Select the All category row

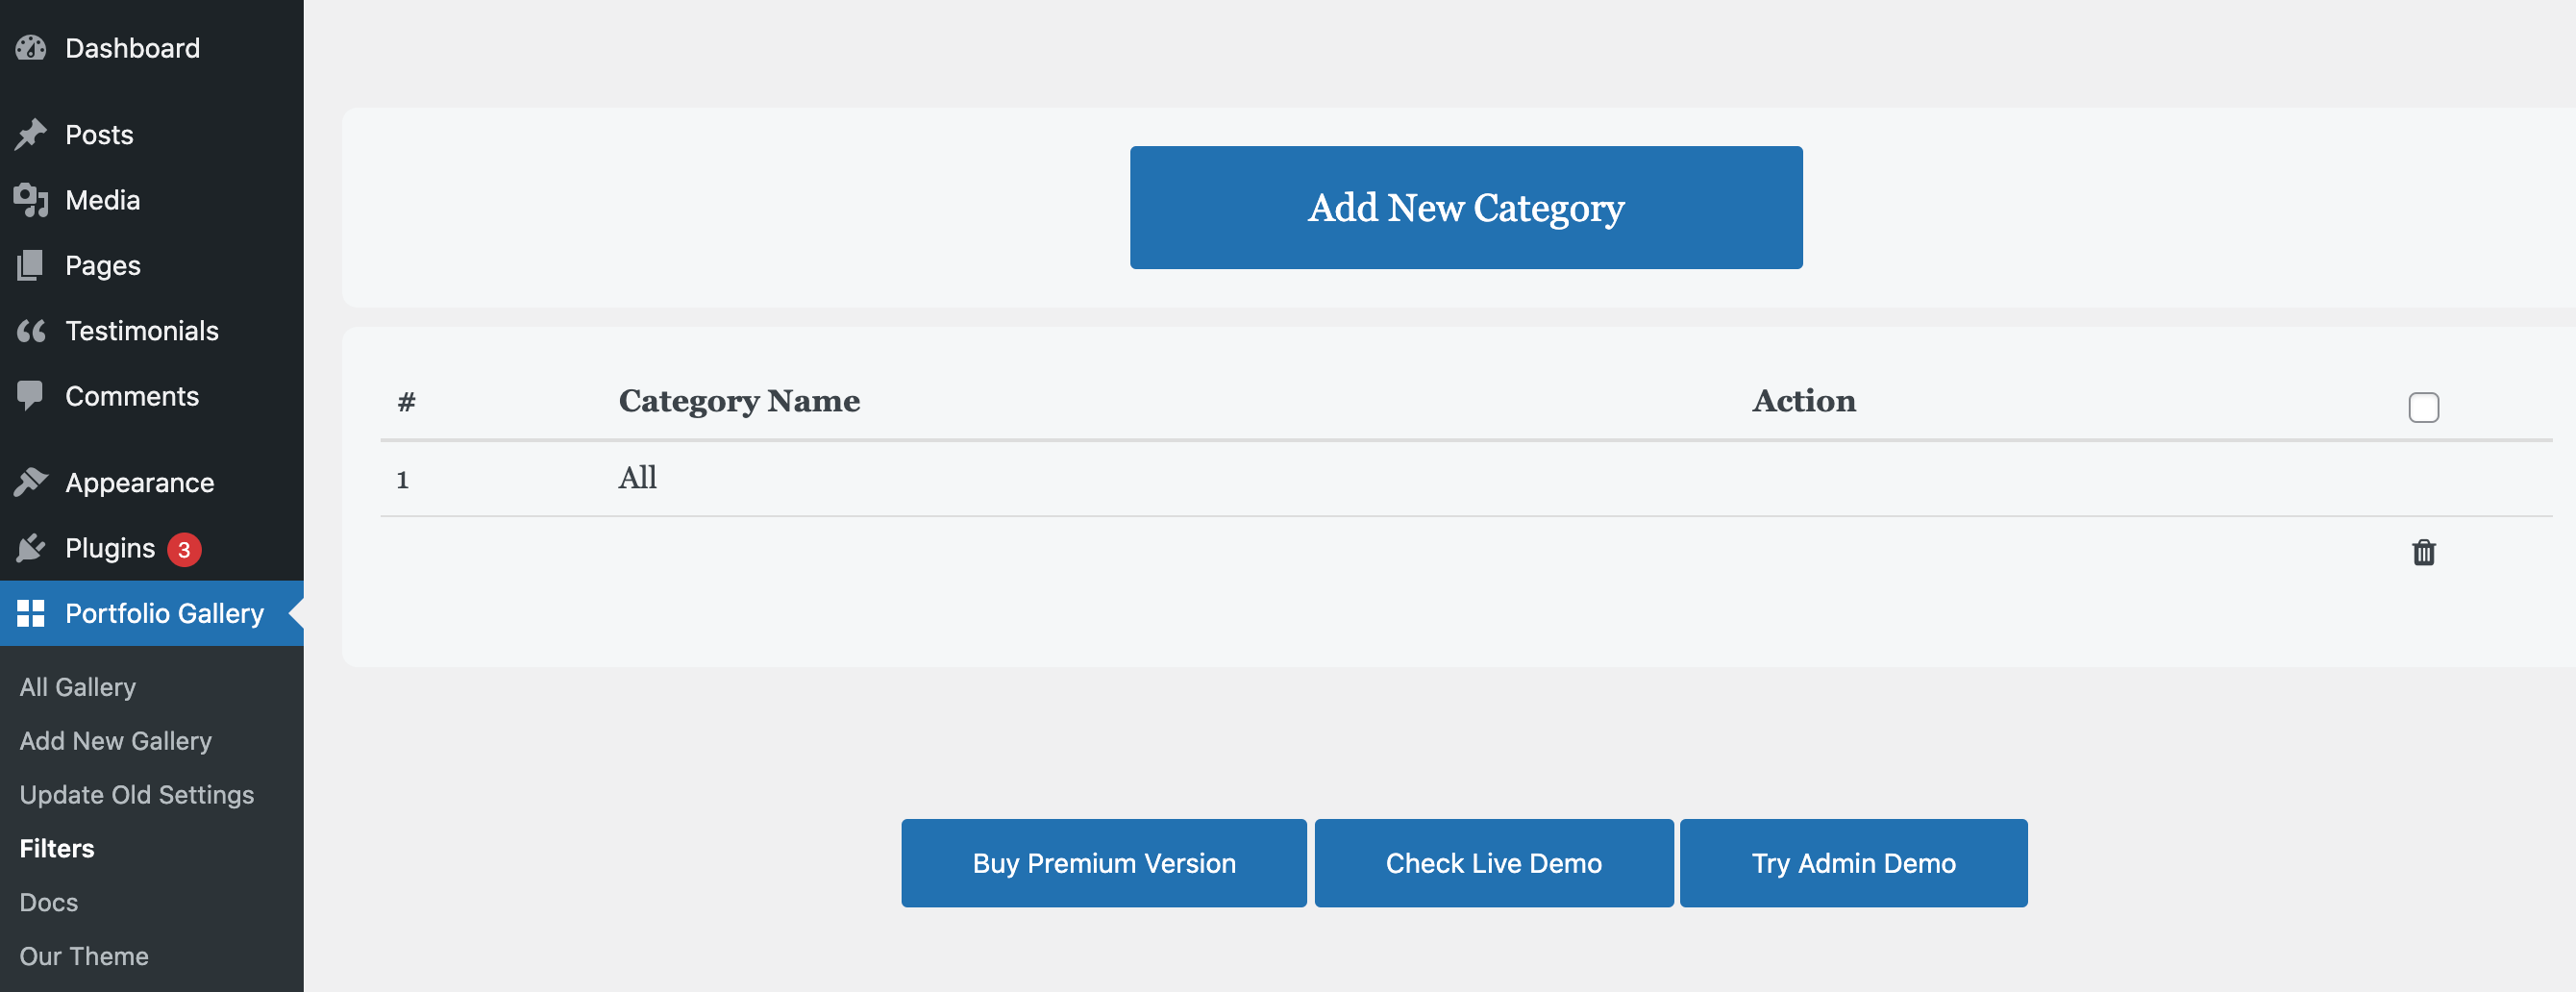(x=638, y=478)
